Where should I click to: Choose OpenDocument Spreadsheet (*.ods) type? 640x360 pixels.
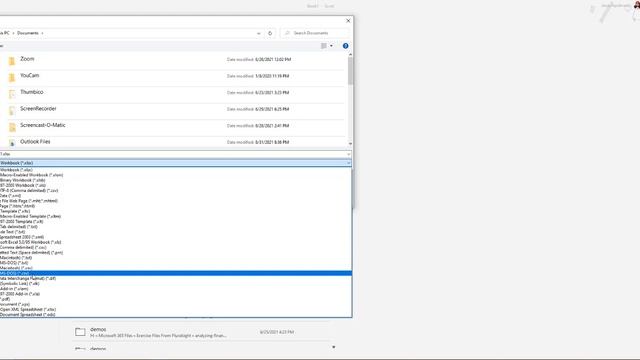pos(176,315)
